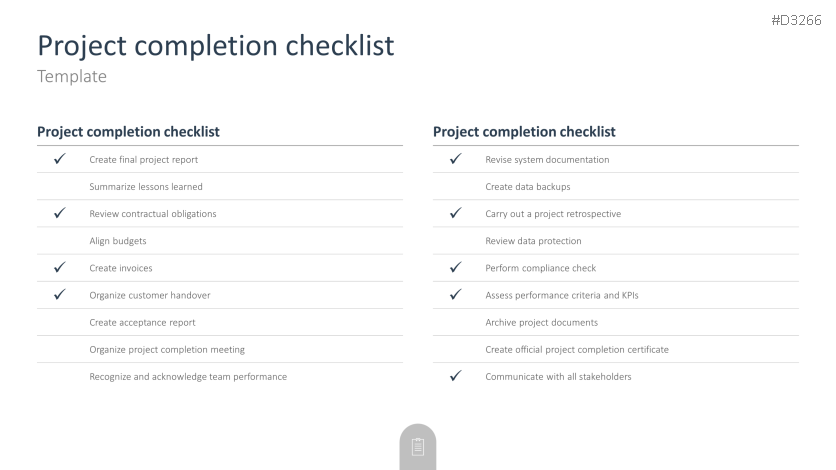Select the left column checklist heading
836x470 pixels.
tap(128, 132)
